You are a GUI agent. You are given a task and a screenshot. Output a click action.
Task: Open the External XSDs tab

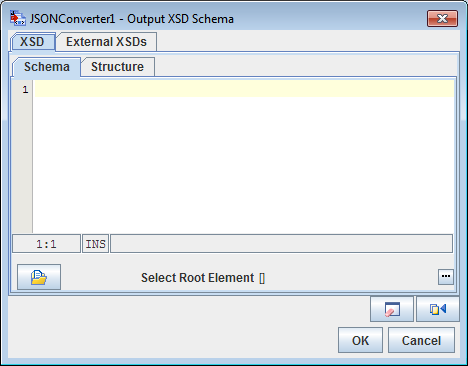(106, 42)
